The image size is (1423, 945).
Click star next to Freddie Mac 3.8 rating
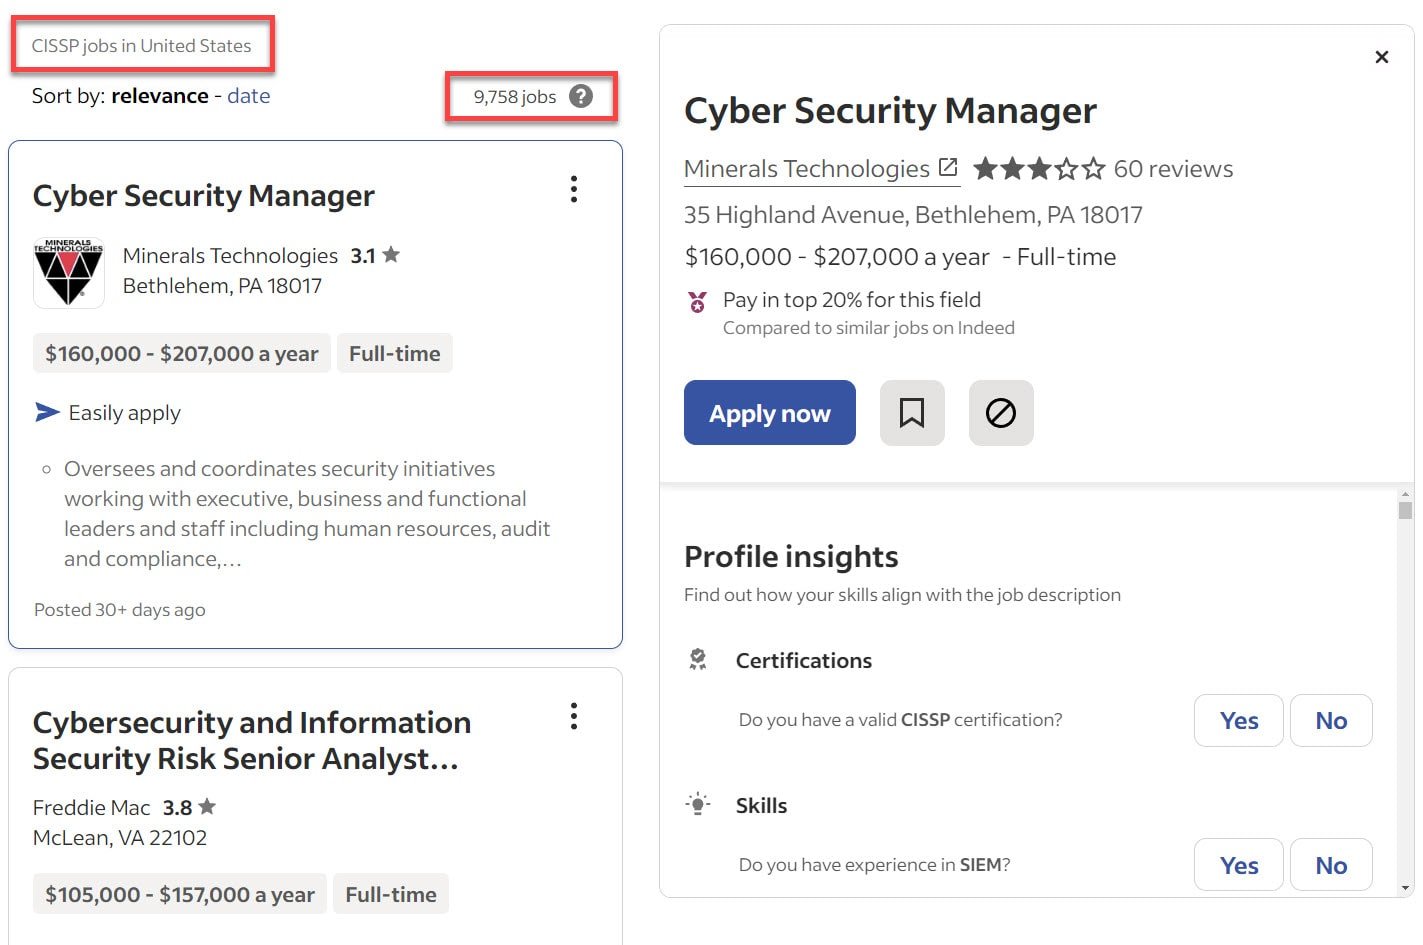point(207,806)
